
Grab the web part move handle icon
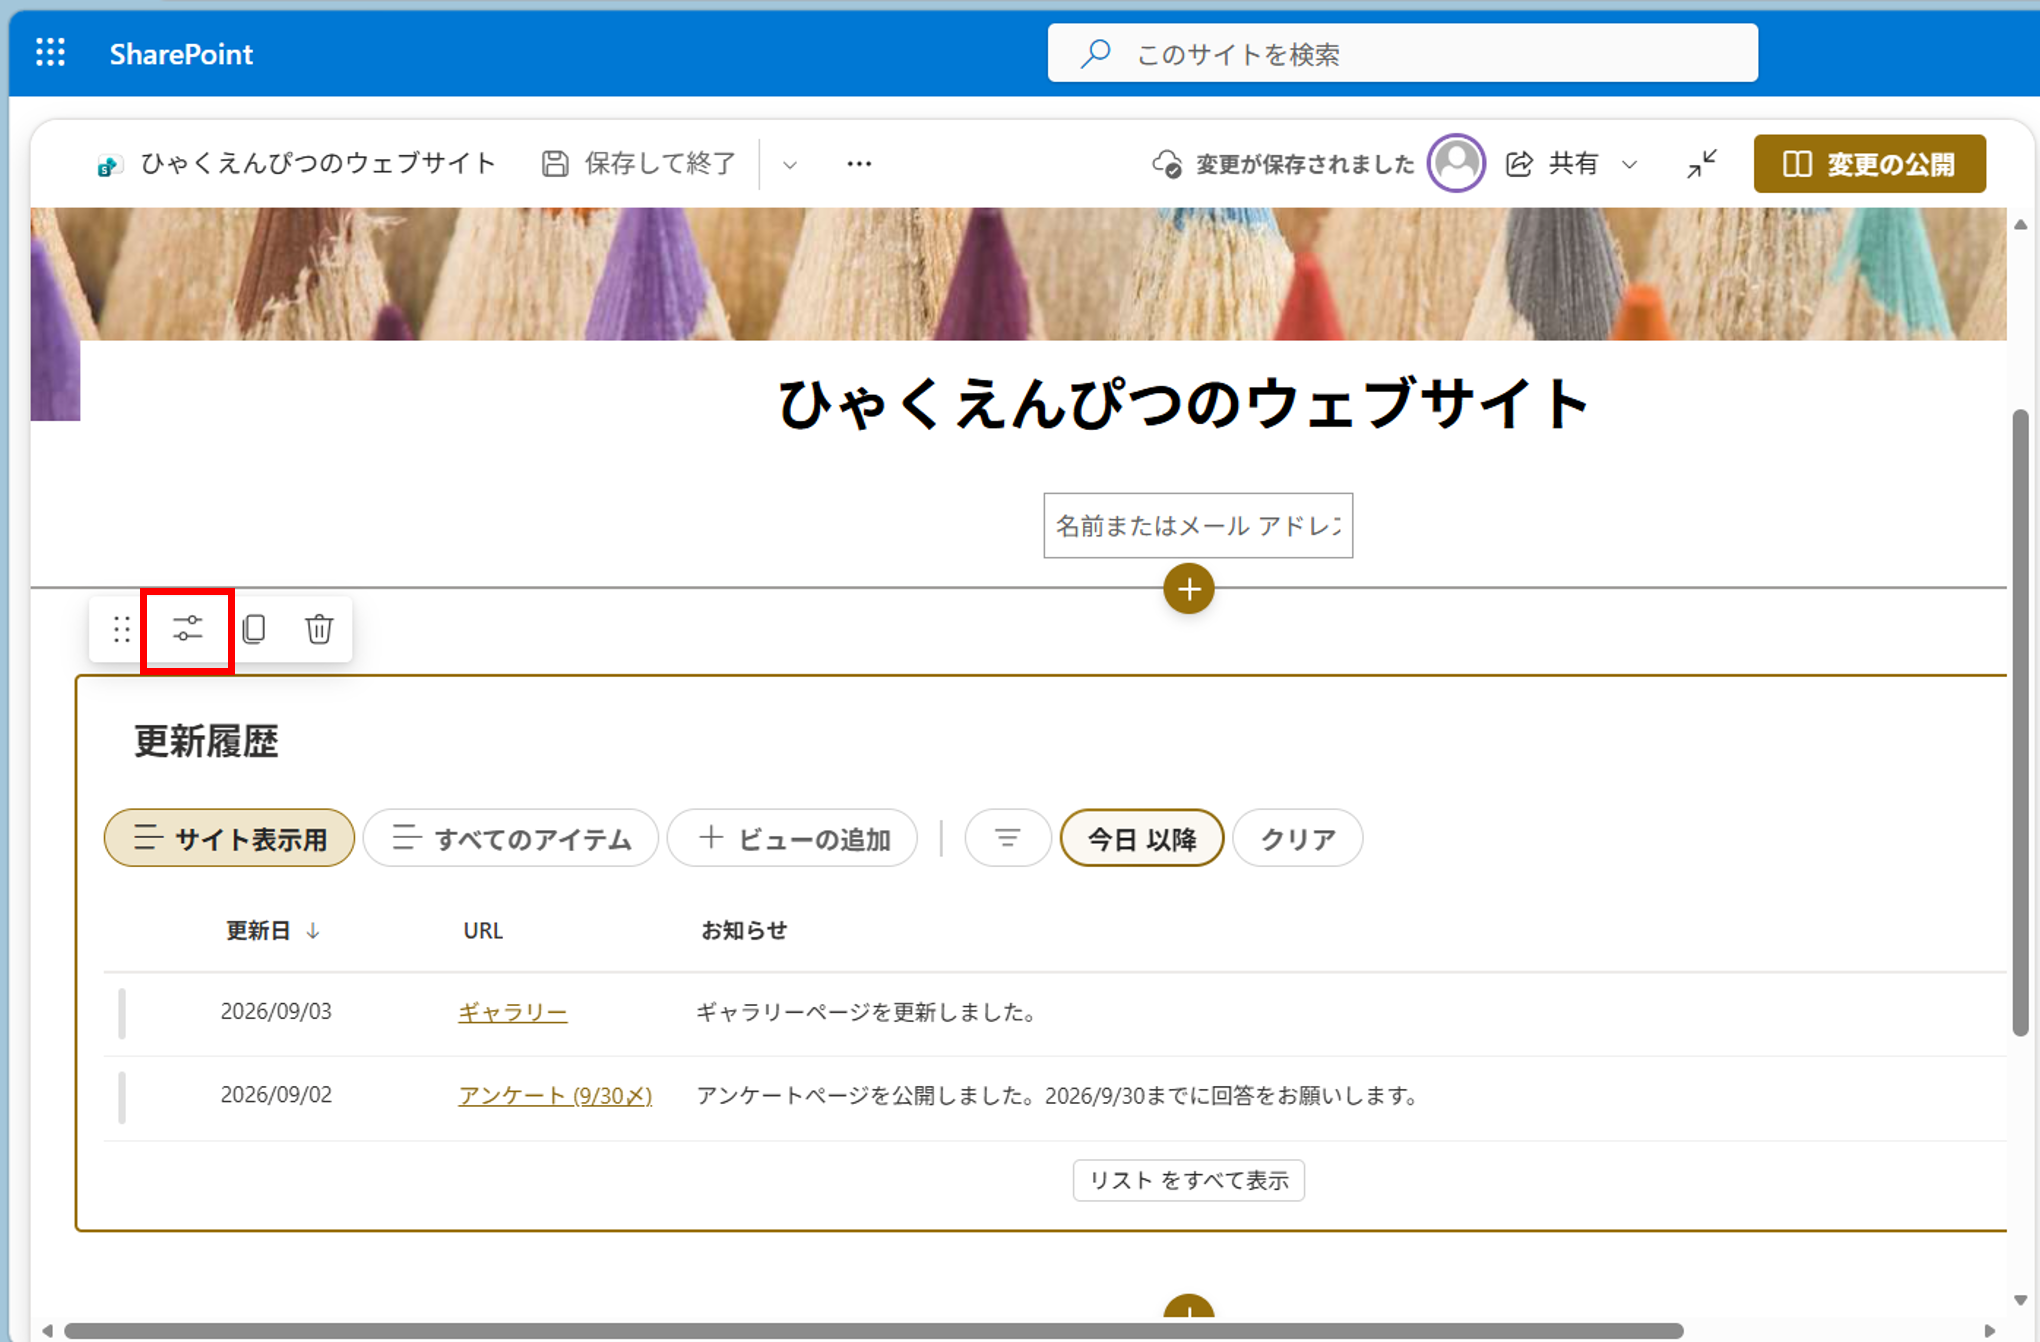[x=122, y=629]
